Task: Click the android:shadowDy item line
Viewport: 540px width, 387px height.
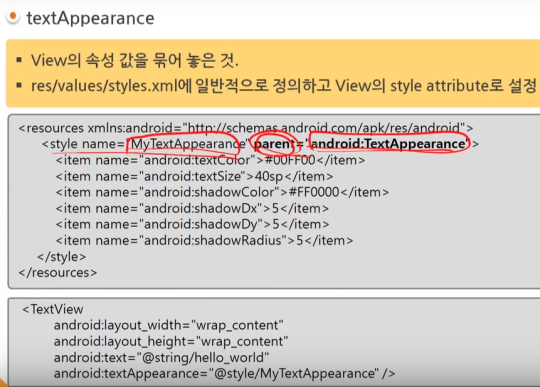Action: pos(193,224)
